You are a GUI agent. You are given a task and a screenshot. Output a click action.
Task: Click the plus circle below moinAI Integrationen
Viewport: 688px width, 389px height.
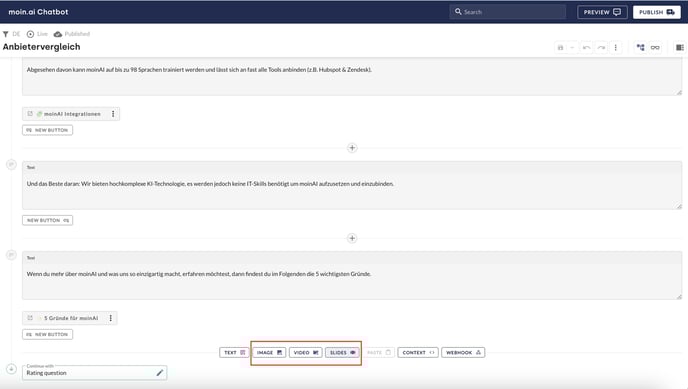point(352,148)
